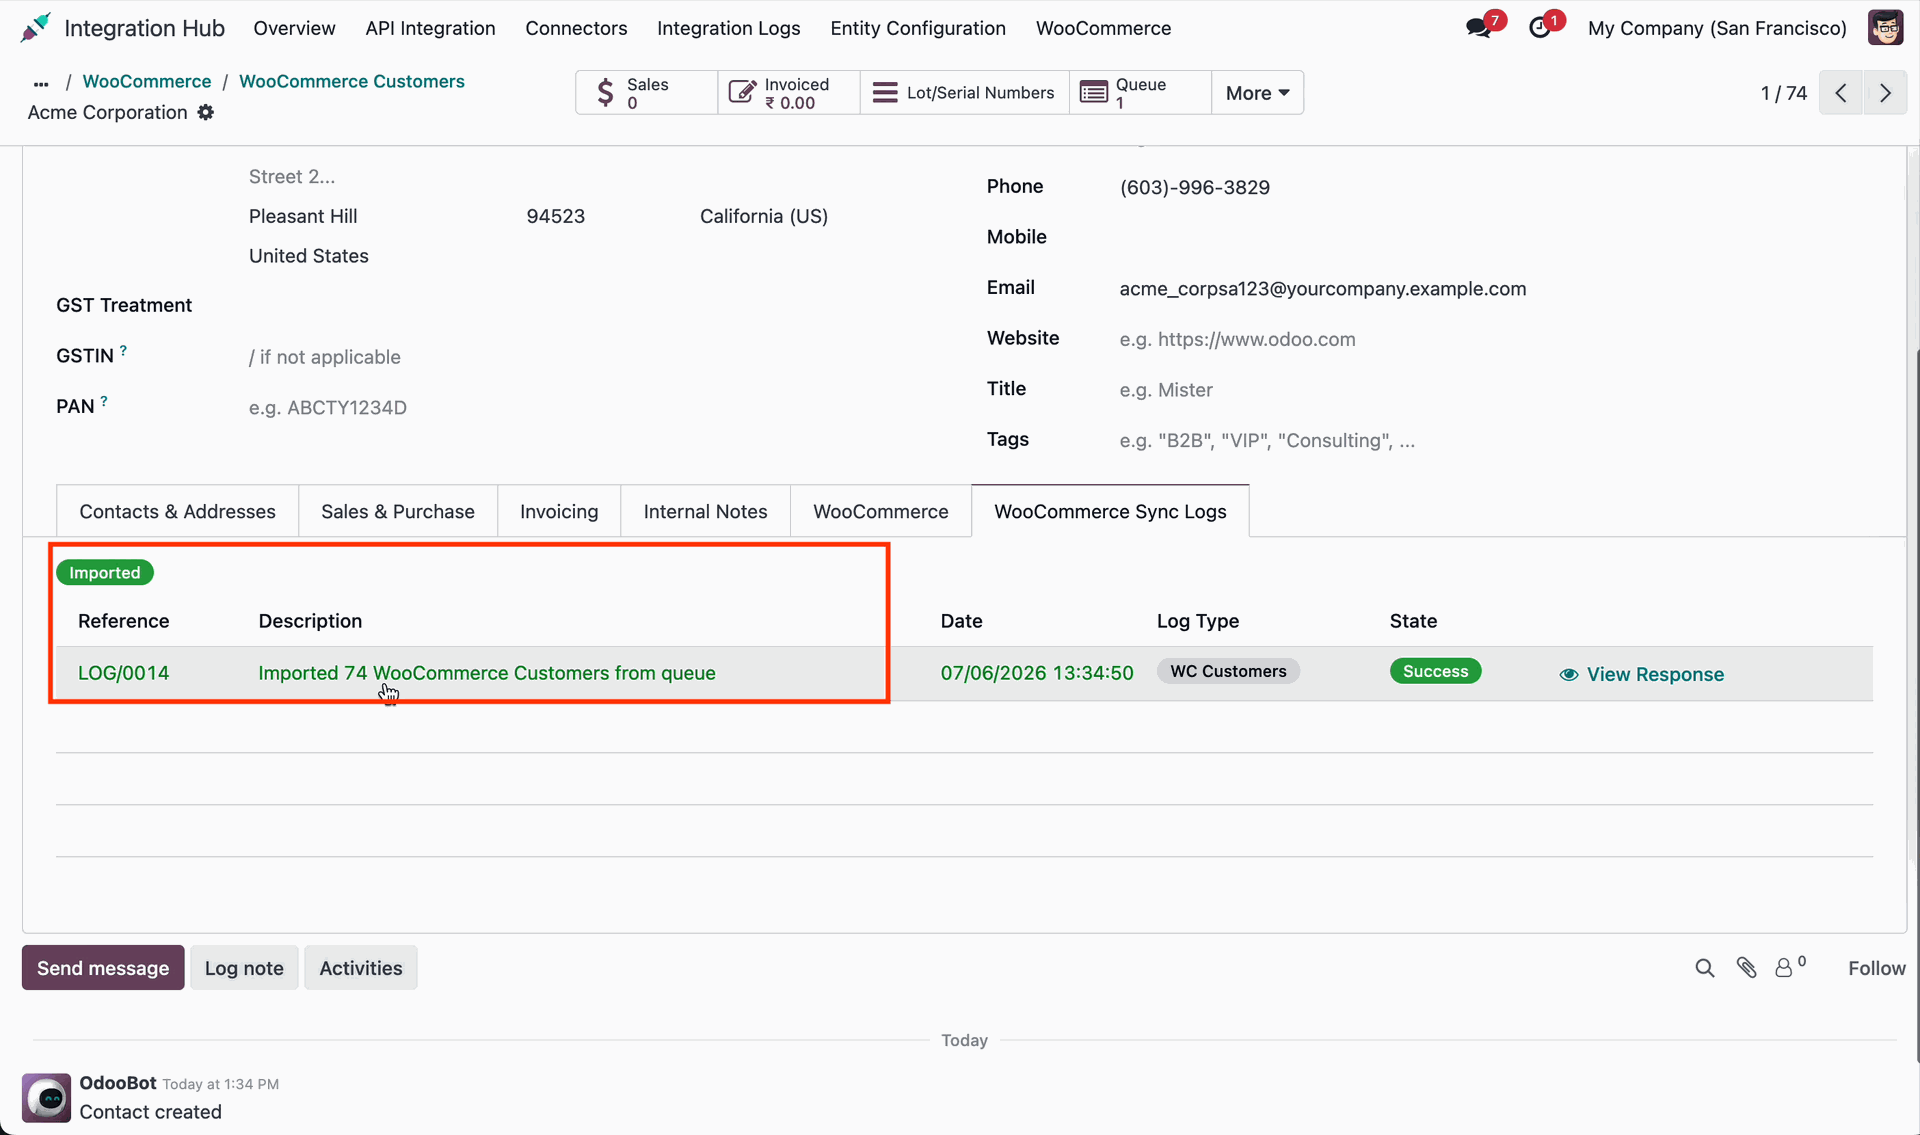Open the user avatar menu
Viewport: 1920px width, 1135px height.
click(1885, 28)
